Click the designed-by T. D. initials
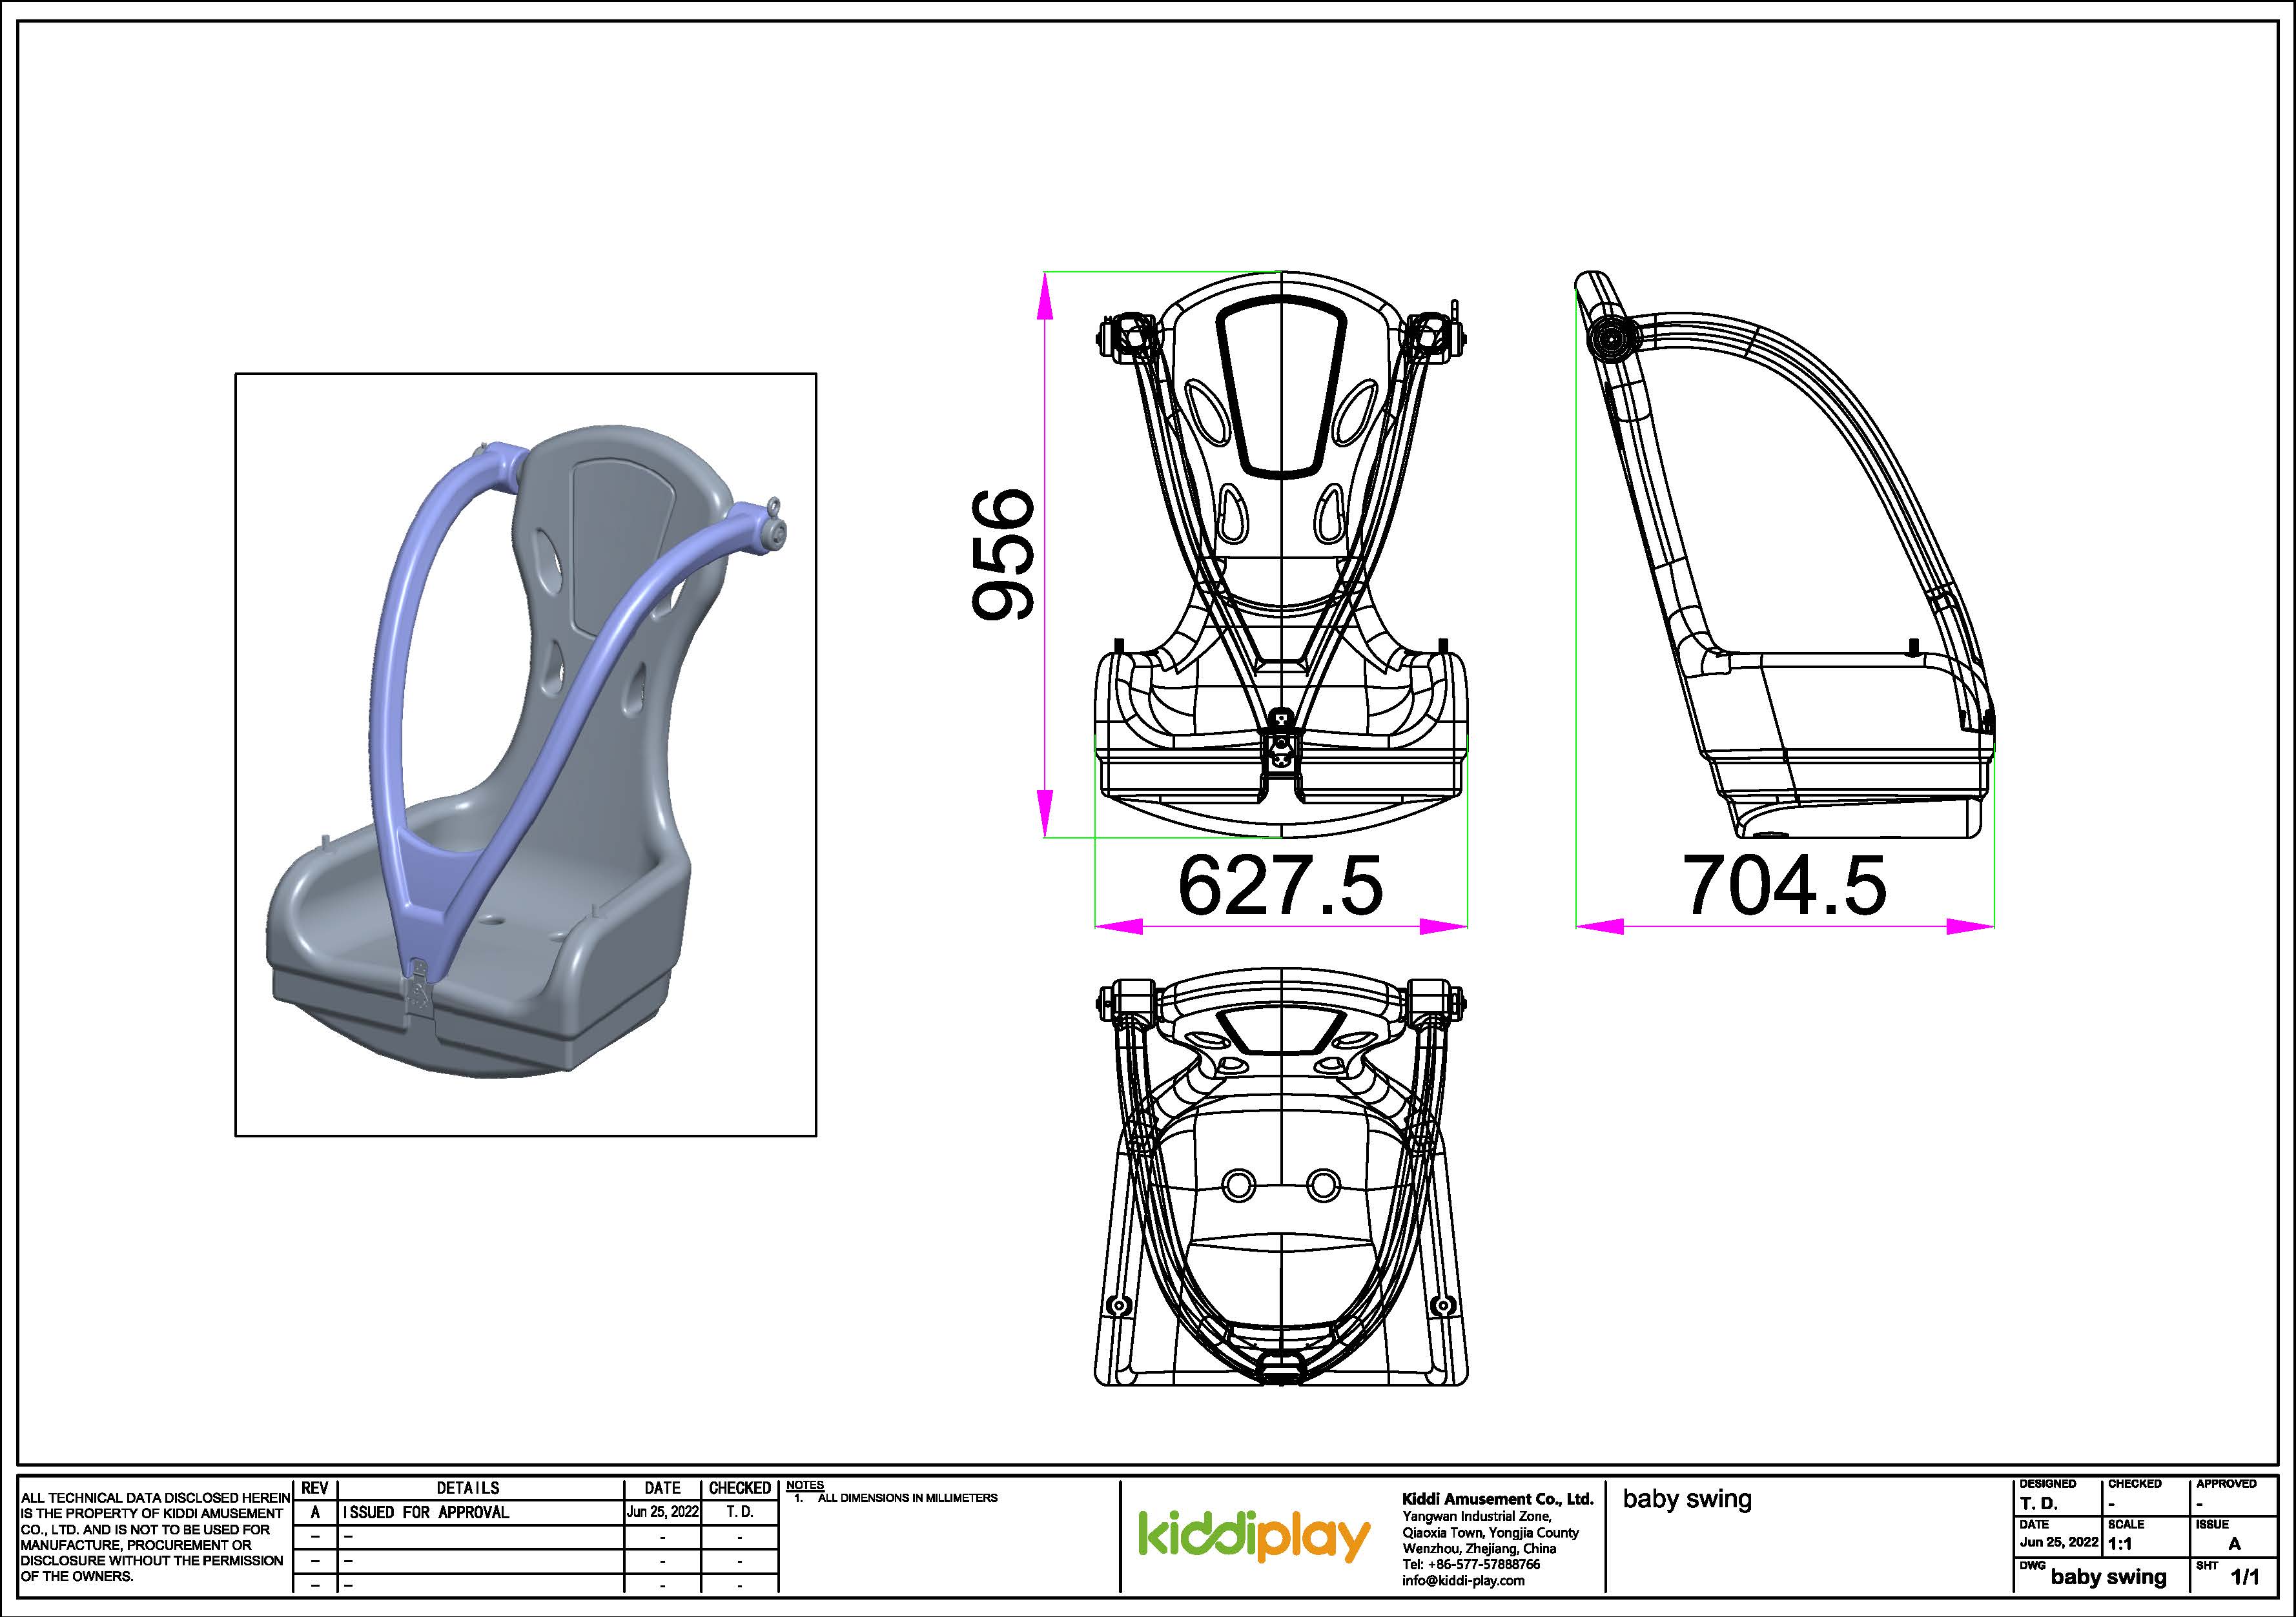This screenshot has width=2296, height=1617. coord(2039,1504)
